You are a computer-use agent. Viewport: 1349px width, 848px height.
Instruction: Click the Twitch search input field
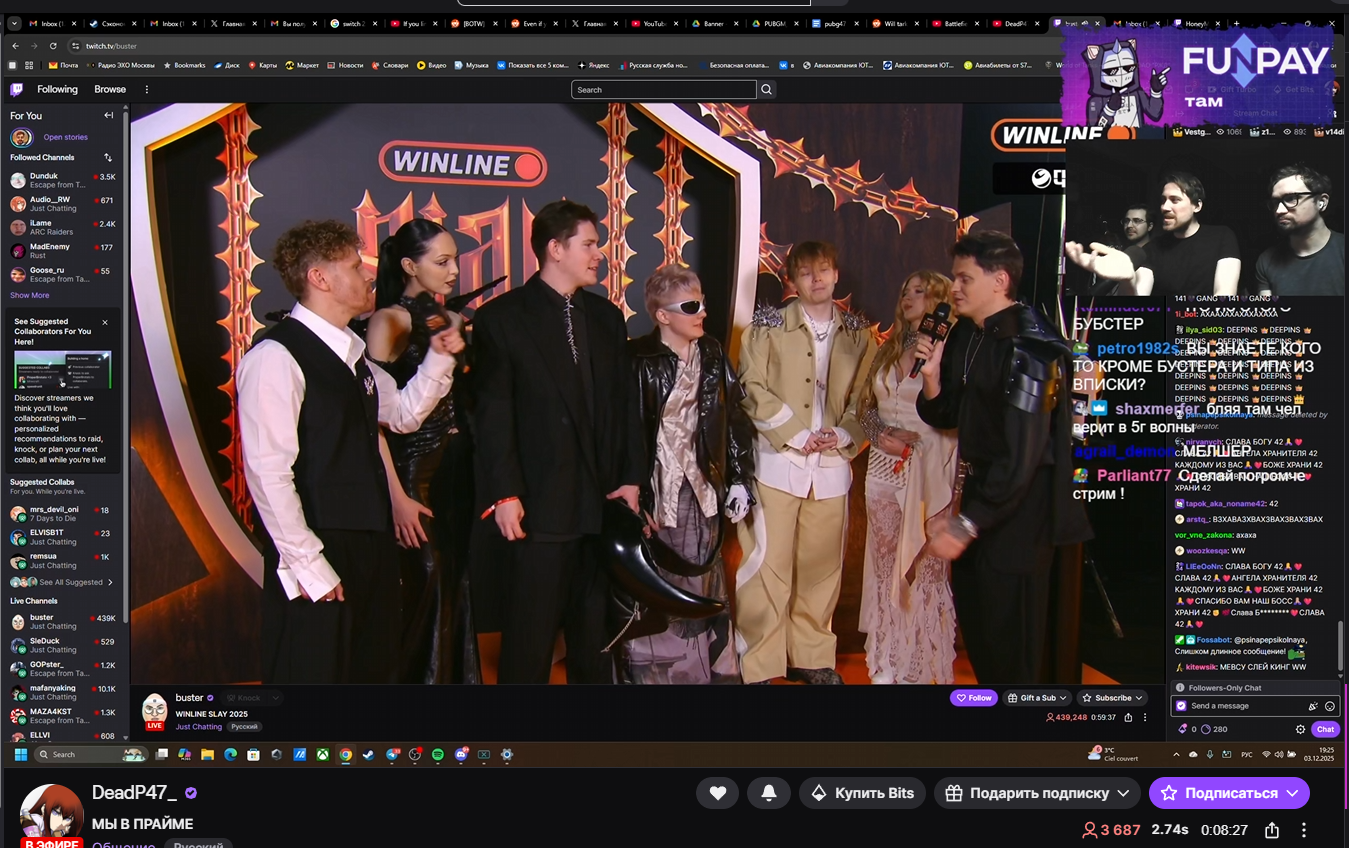tap(664, 89)
